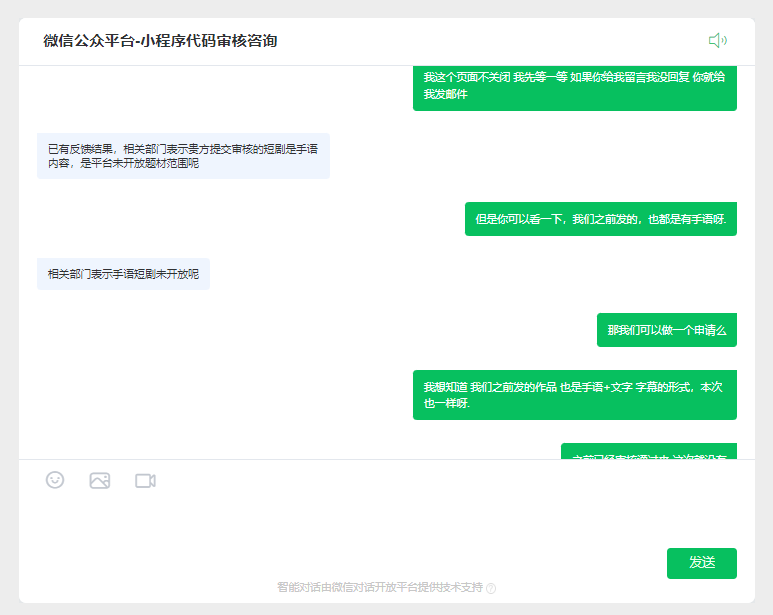Image resolution: width=773 pixels, height=615 pixels.
Task: Open the help question mark icon
Action: (x=491, y=588)
